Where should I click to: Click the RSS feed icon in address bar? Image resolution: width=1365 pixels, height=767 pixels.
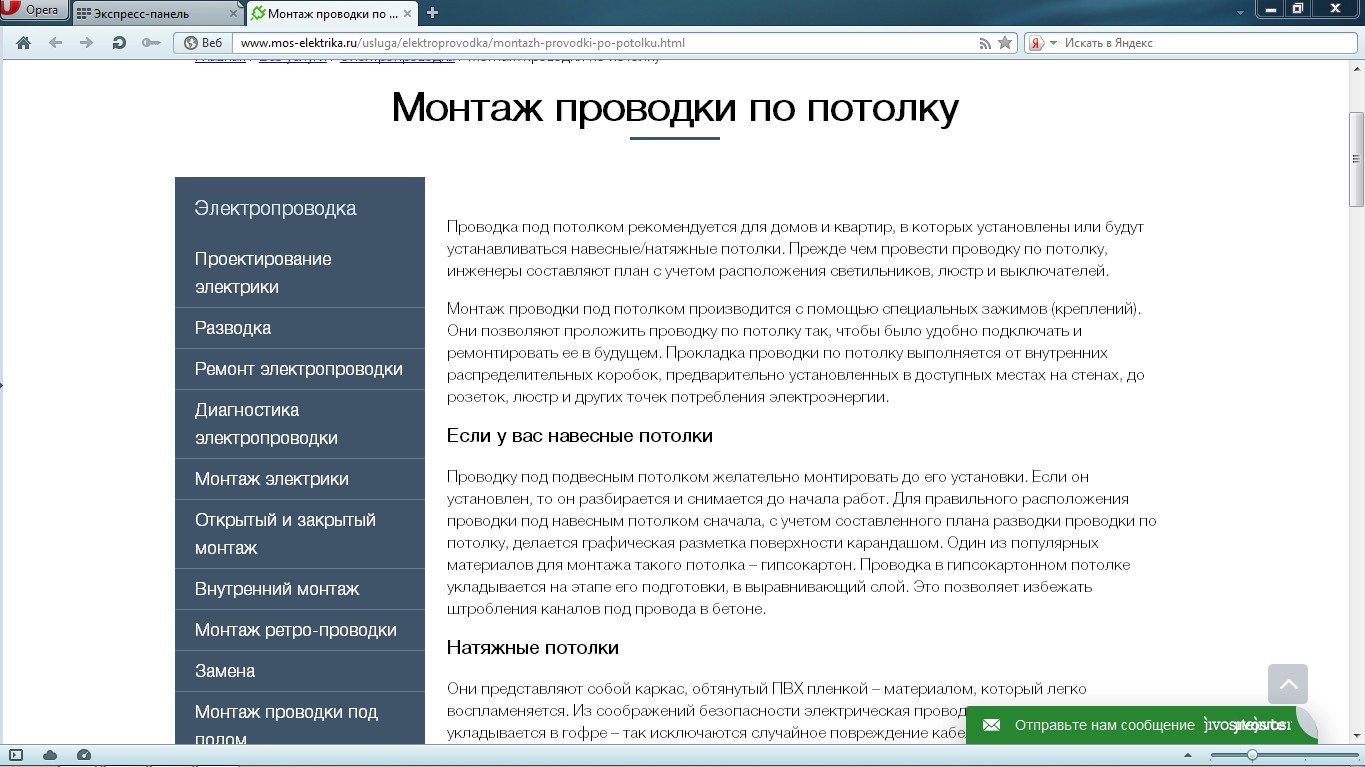(985, 43)
